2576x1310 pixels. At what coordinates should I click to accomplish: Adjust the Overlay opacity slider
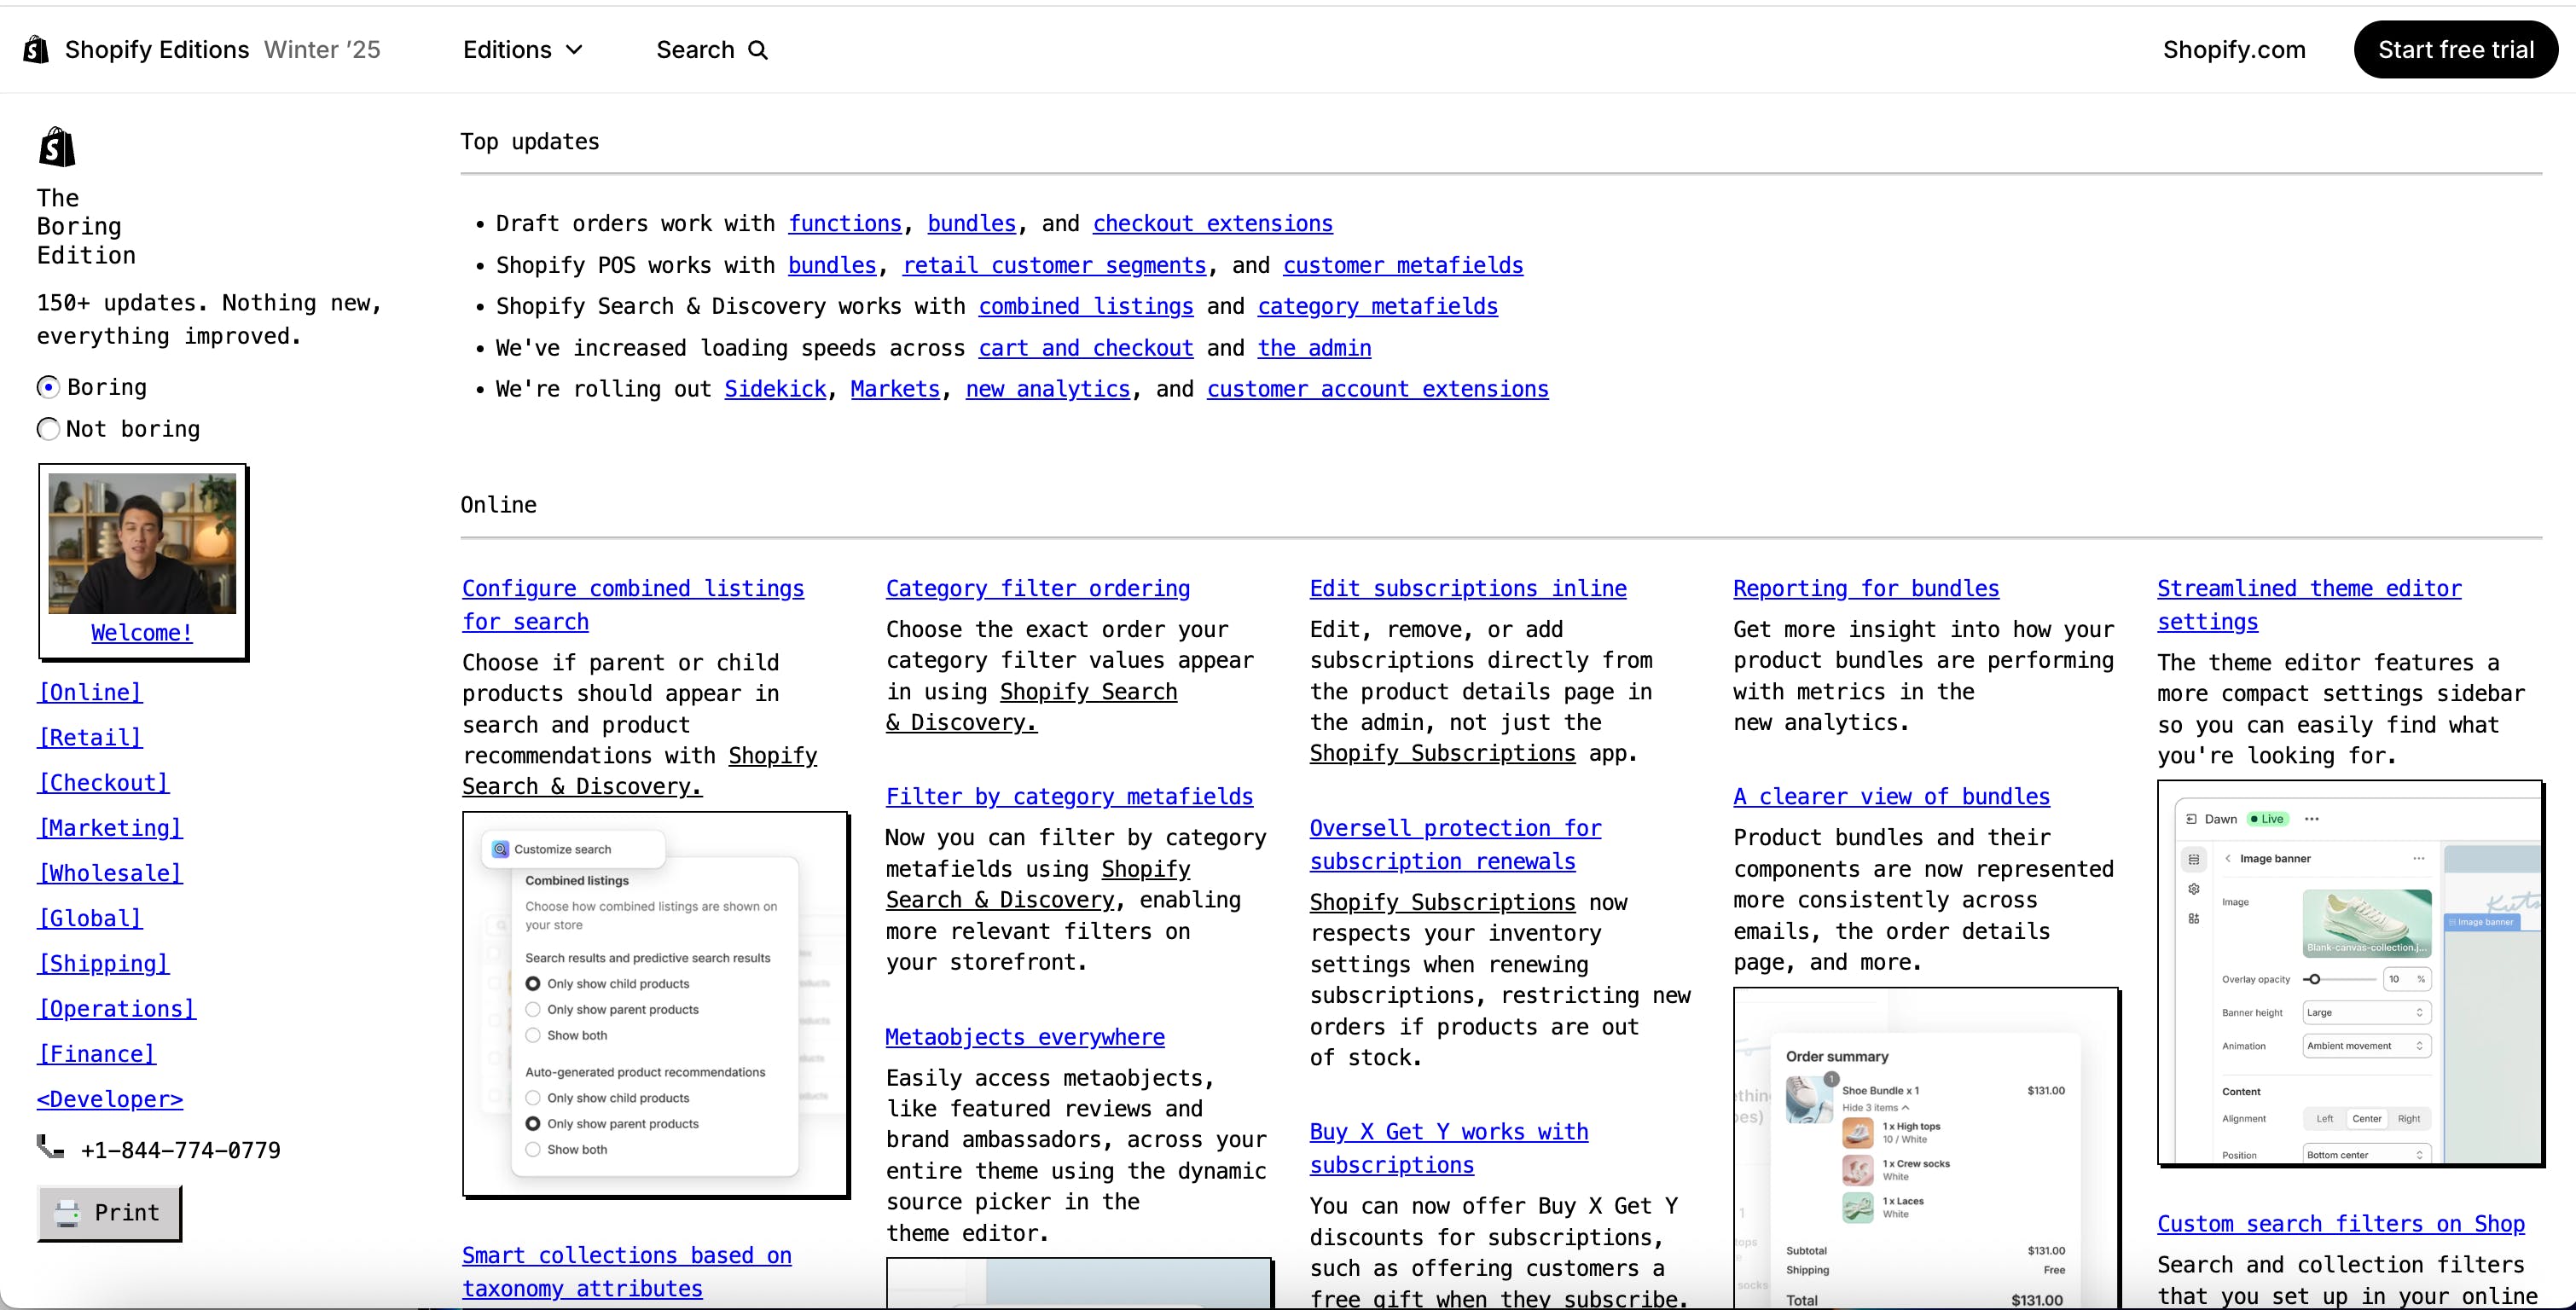click(2314, 979)
